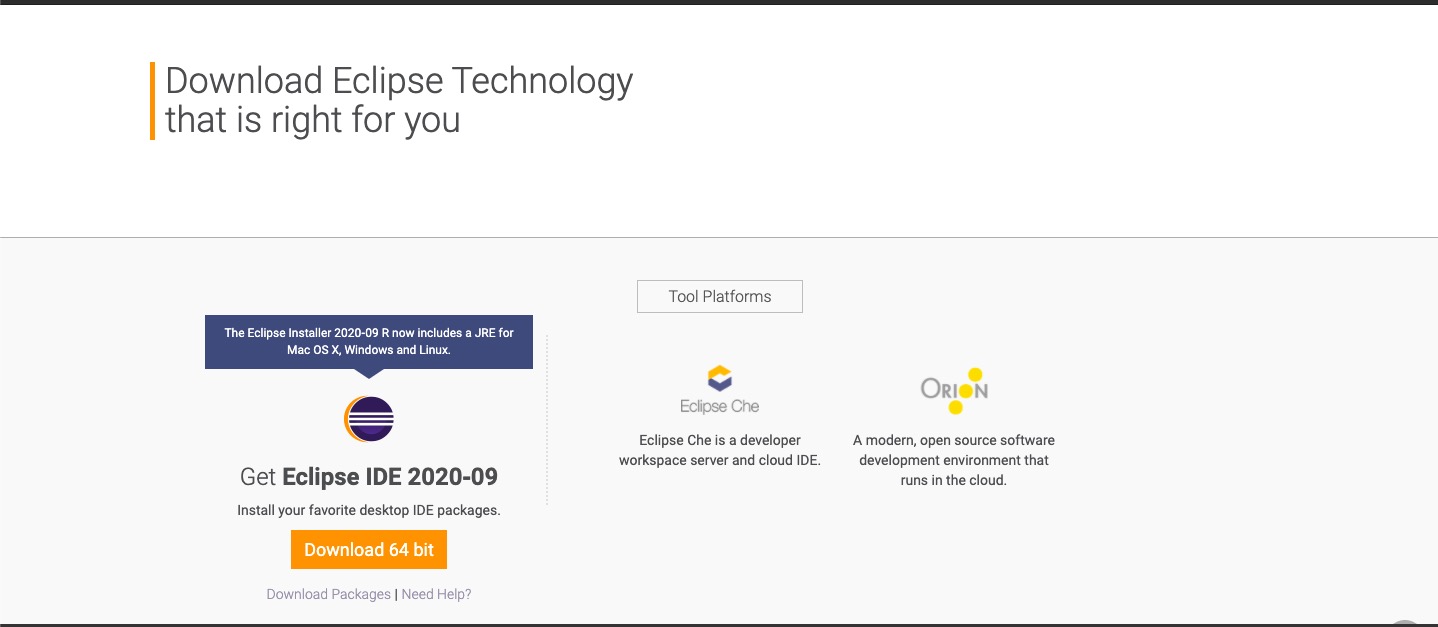Open the Need Help? link
The width and height of the screenshot is (1438, 627).
(436, 594)
